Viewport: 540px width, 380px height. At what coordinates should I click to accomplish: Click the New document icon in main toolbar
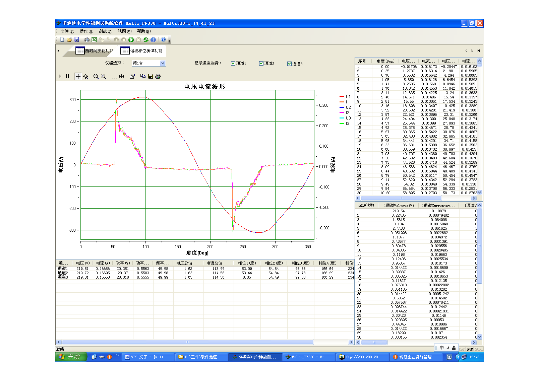[x=62, y=40]
